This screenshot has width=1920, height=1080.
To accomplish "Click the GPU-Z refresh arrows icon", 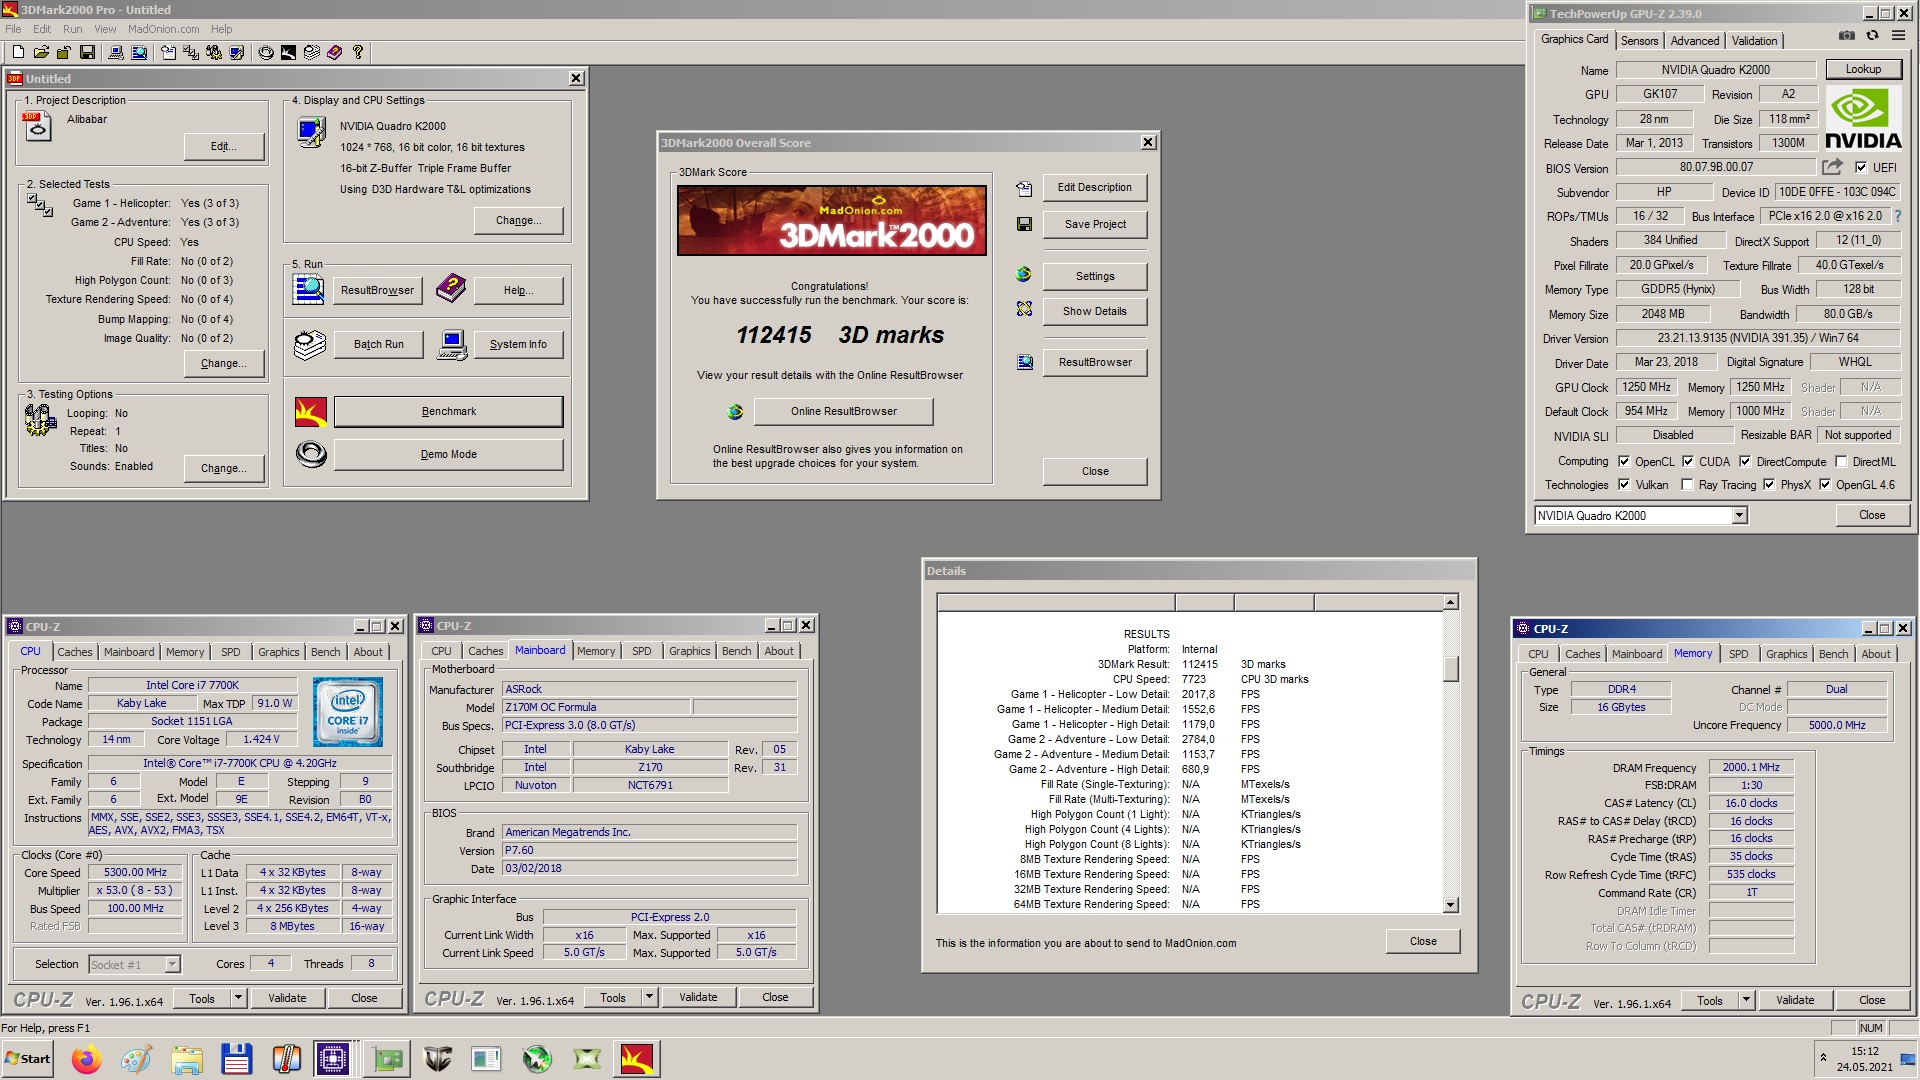I will 1872,36.
